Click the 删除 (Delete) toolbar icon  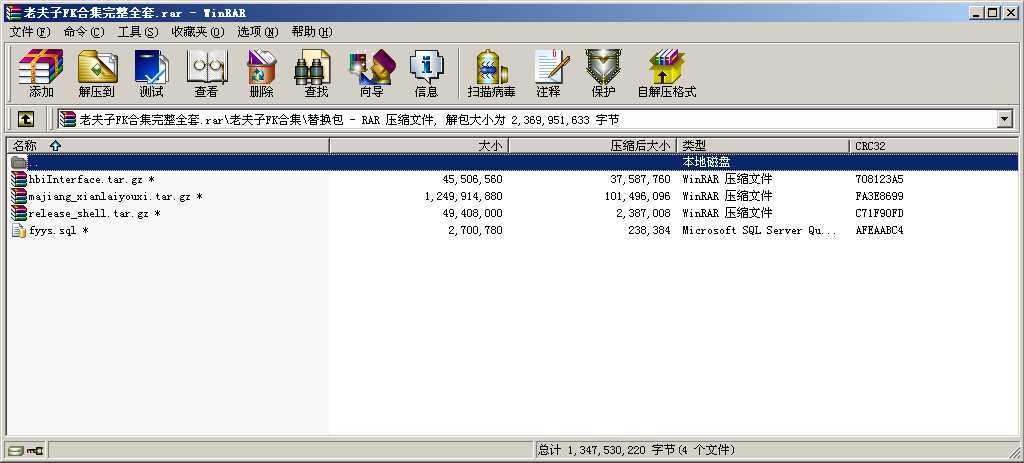point(261,73)
